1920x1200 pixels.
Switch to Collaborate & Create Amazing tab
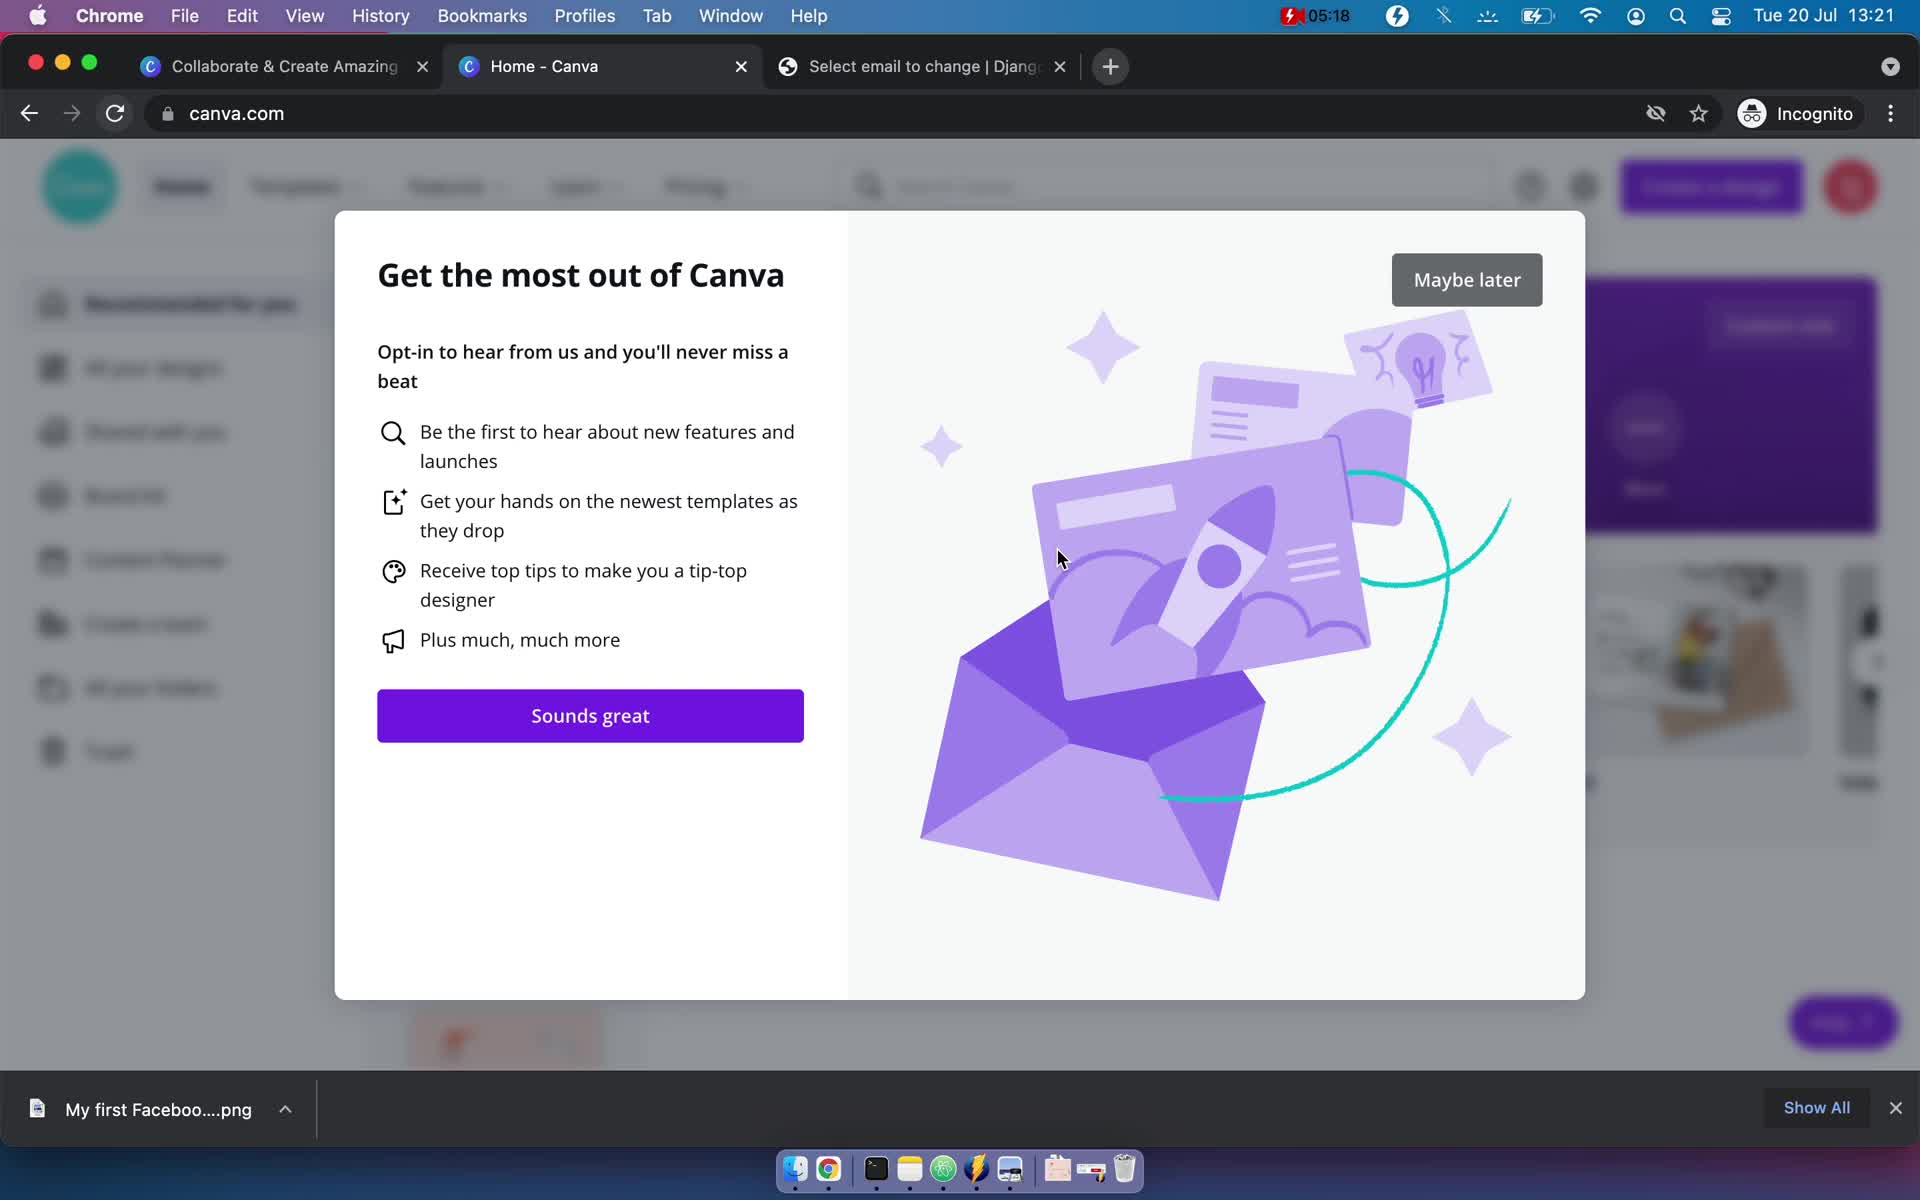[x=284, y=67]
